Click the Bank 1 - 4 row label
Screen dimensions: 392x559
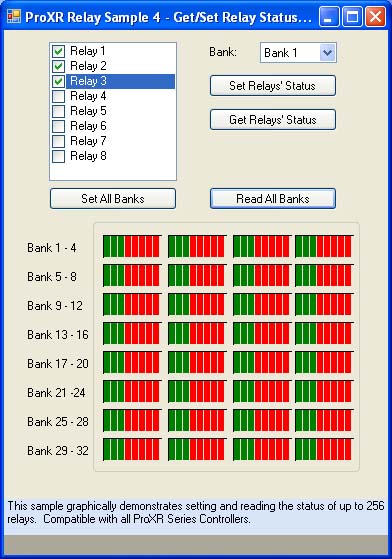[x=52, y=248]
